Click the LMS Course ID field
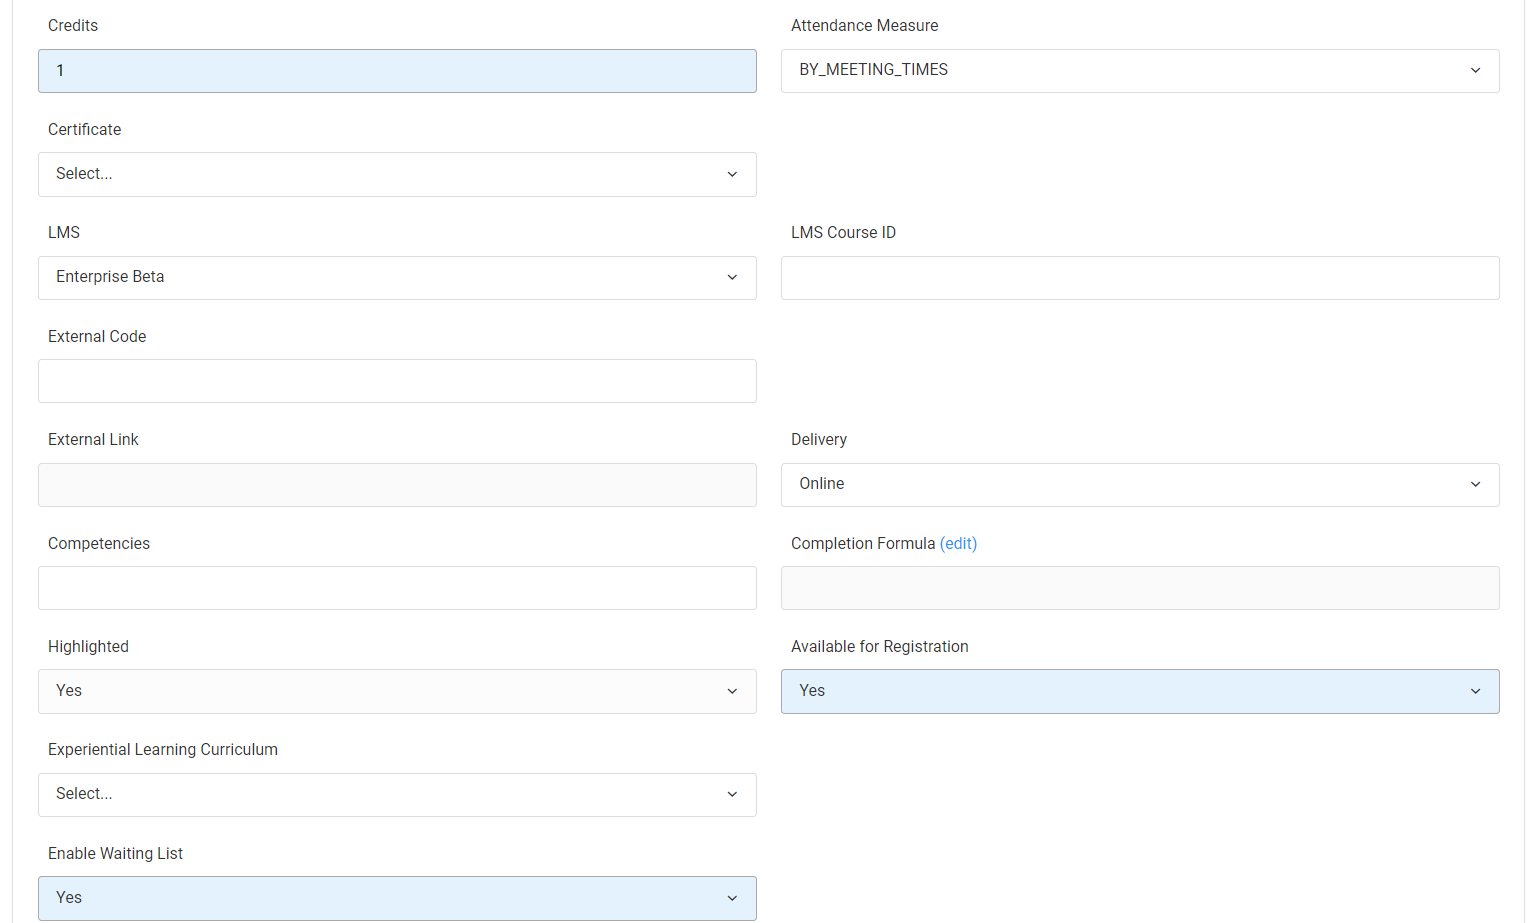 1140,278
